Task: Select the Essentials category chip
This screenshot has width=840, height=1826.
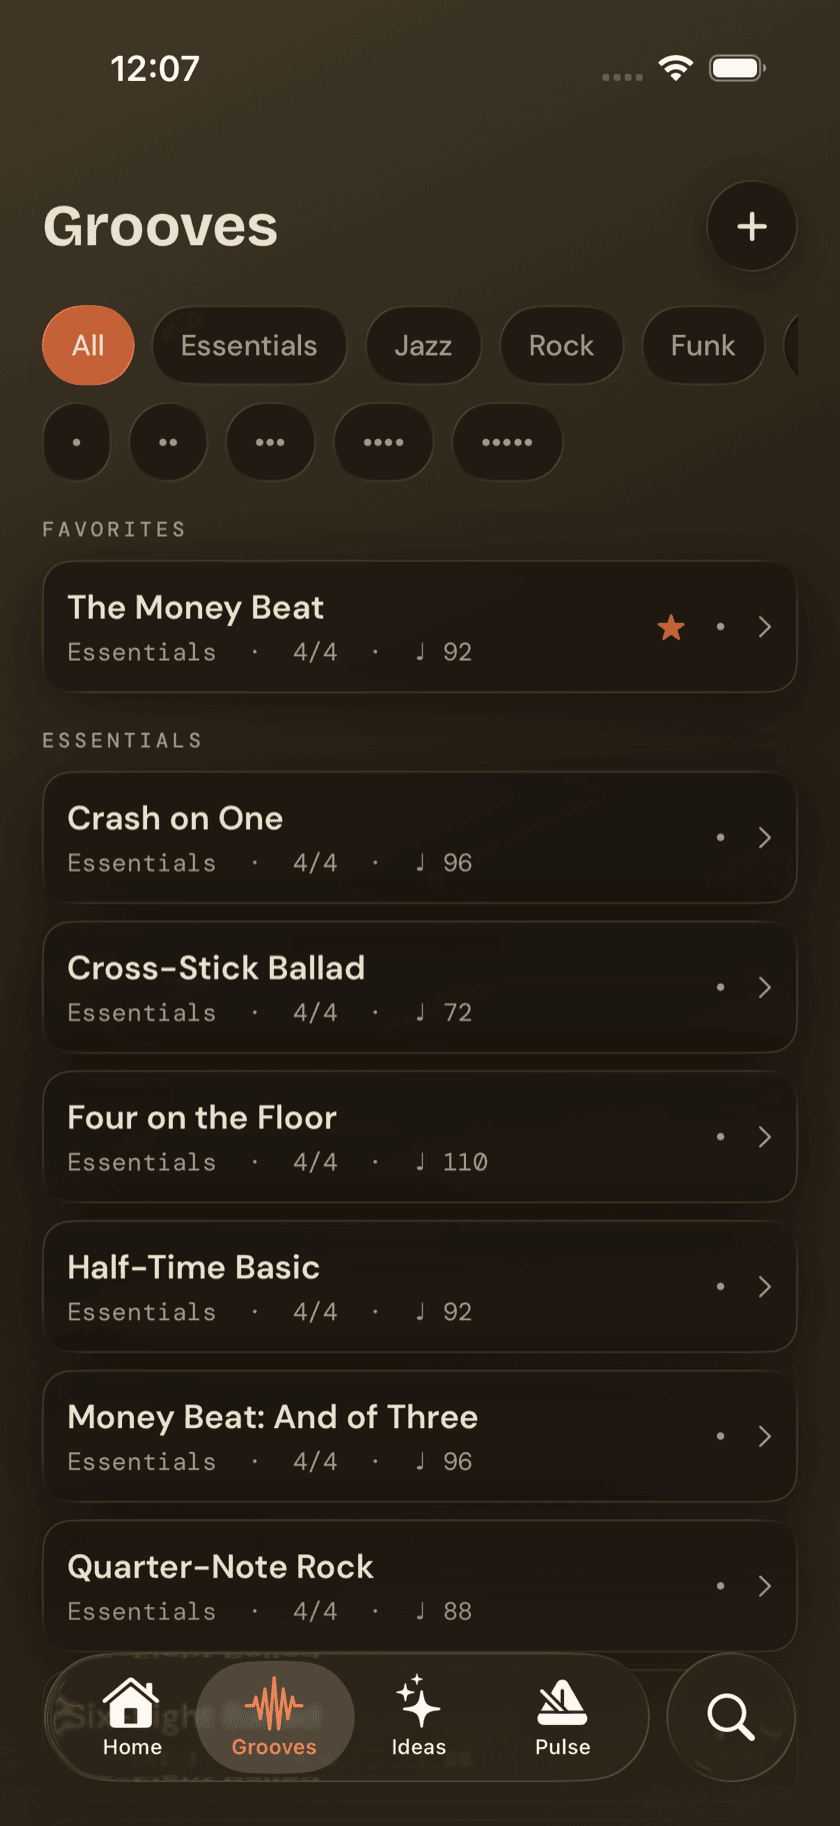Action: coord(249,345)
